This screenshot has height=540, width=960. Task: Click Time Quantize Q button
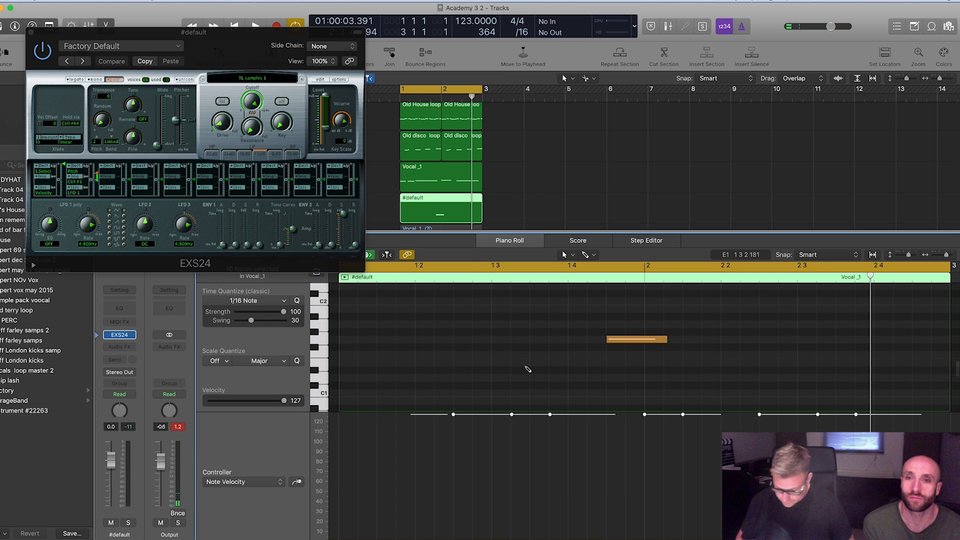click(x=297, y=301)
